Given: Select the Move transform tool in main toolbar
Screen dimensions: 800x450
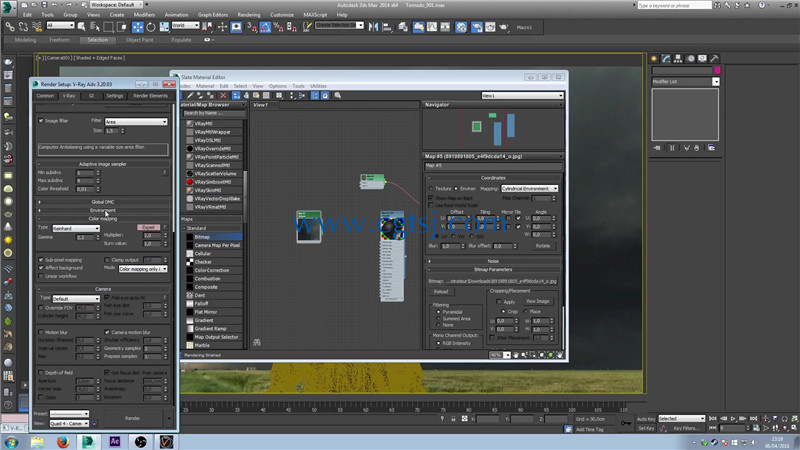Looking at the screenshot, I should 137,27.
